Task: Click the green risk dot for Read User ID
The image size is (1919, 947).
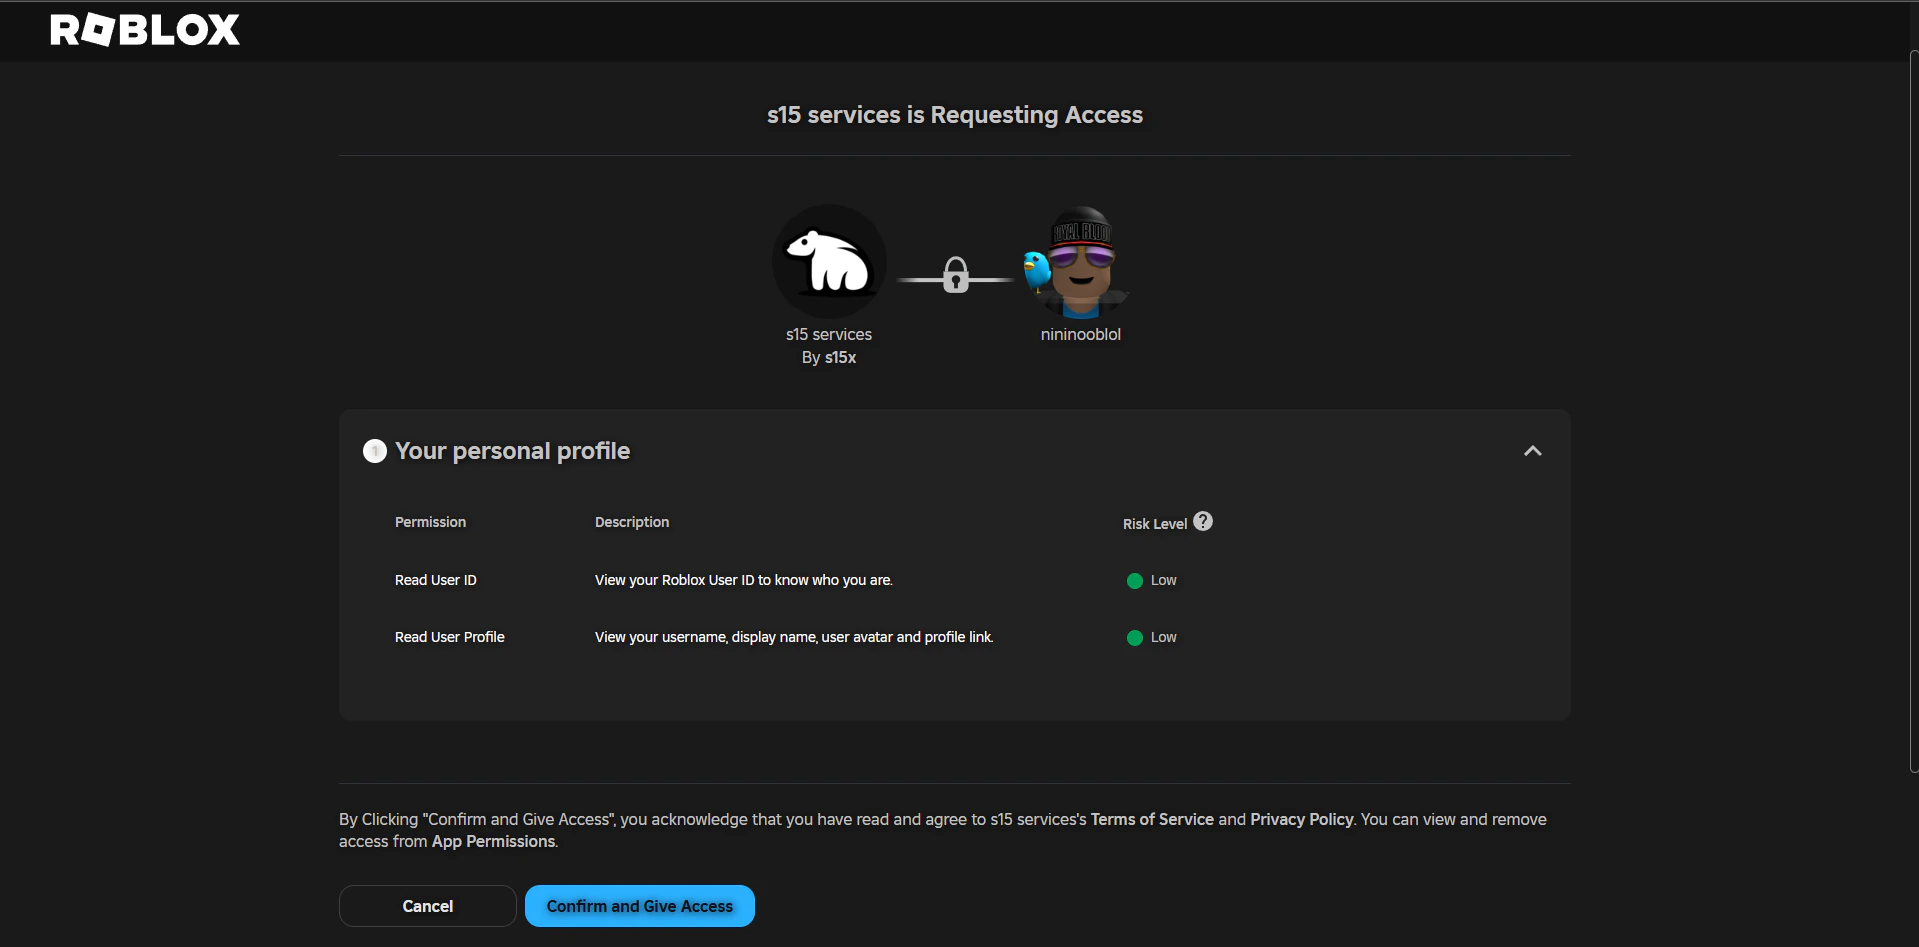Action: coord(1135,581)
